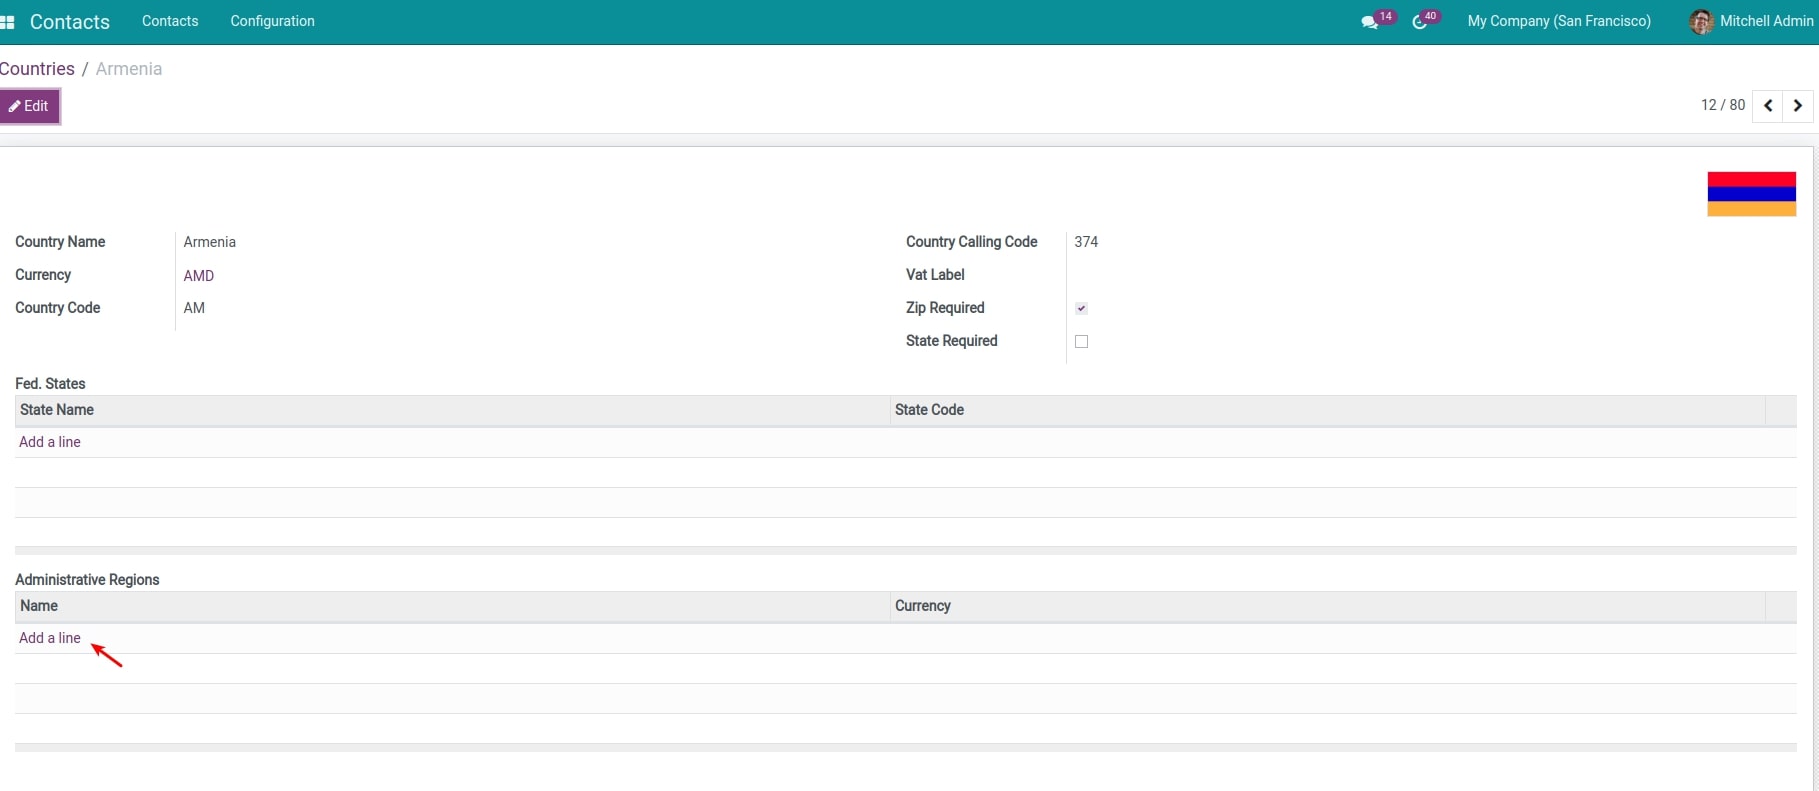This screenshot has height=791, width=1819.
Task: Click the Armenia flag image
Action: point(1751,194)
